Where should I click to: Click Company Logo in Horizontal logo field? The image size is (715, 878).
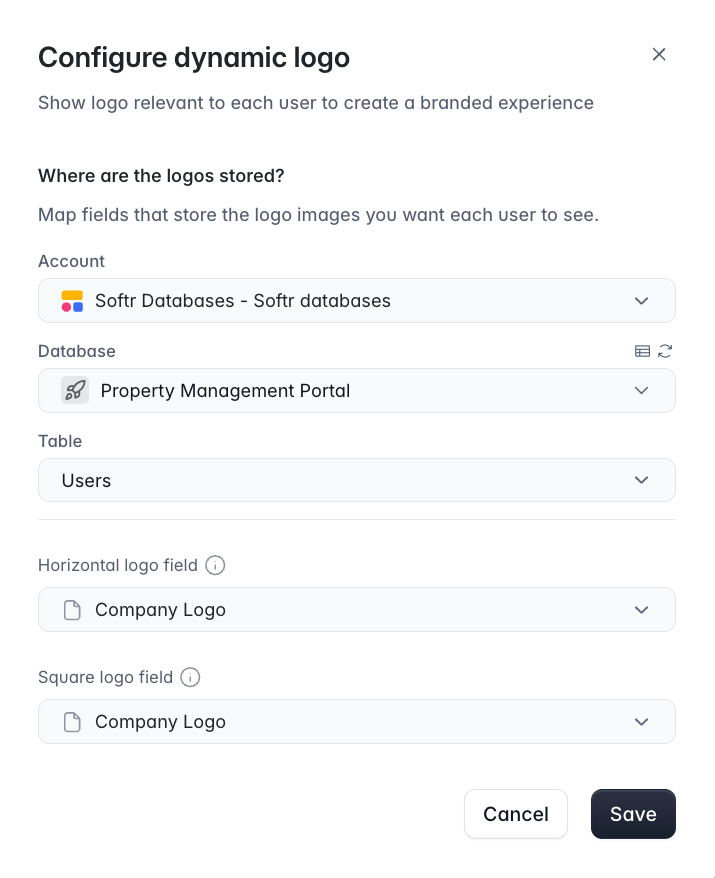[x=160, y=610]
